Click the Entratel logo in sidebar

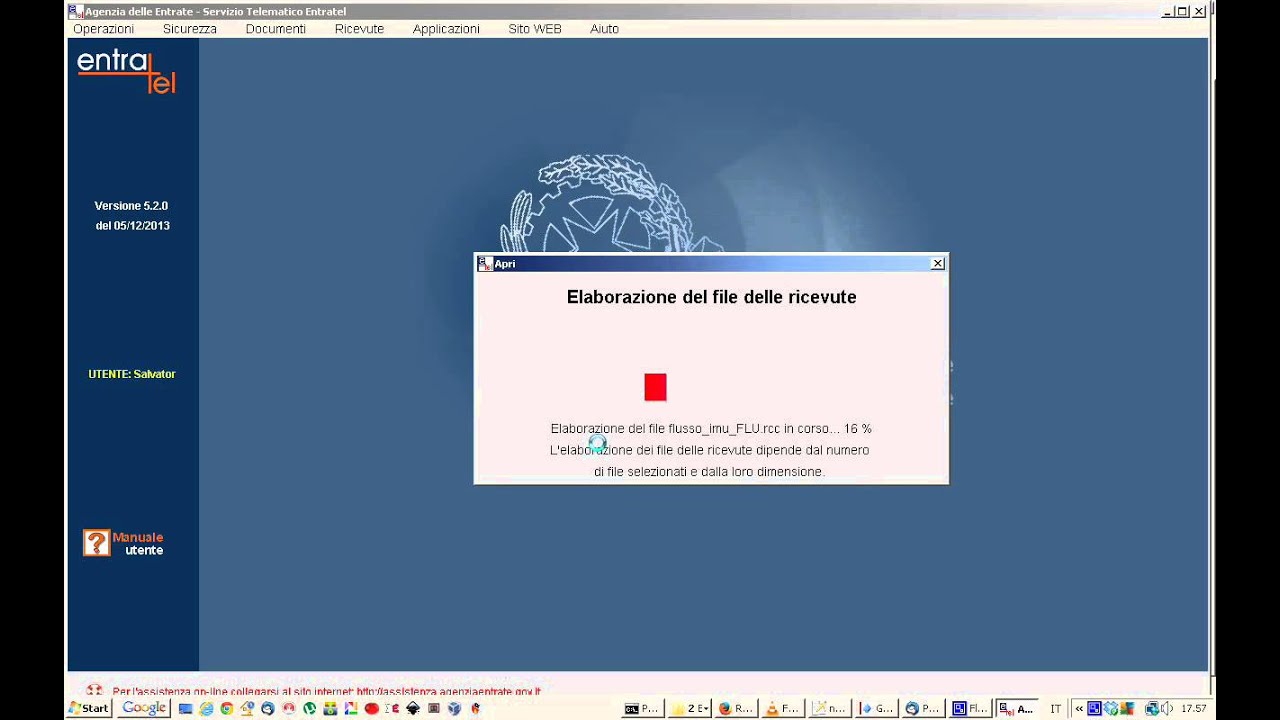(x=127, y=71)
